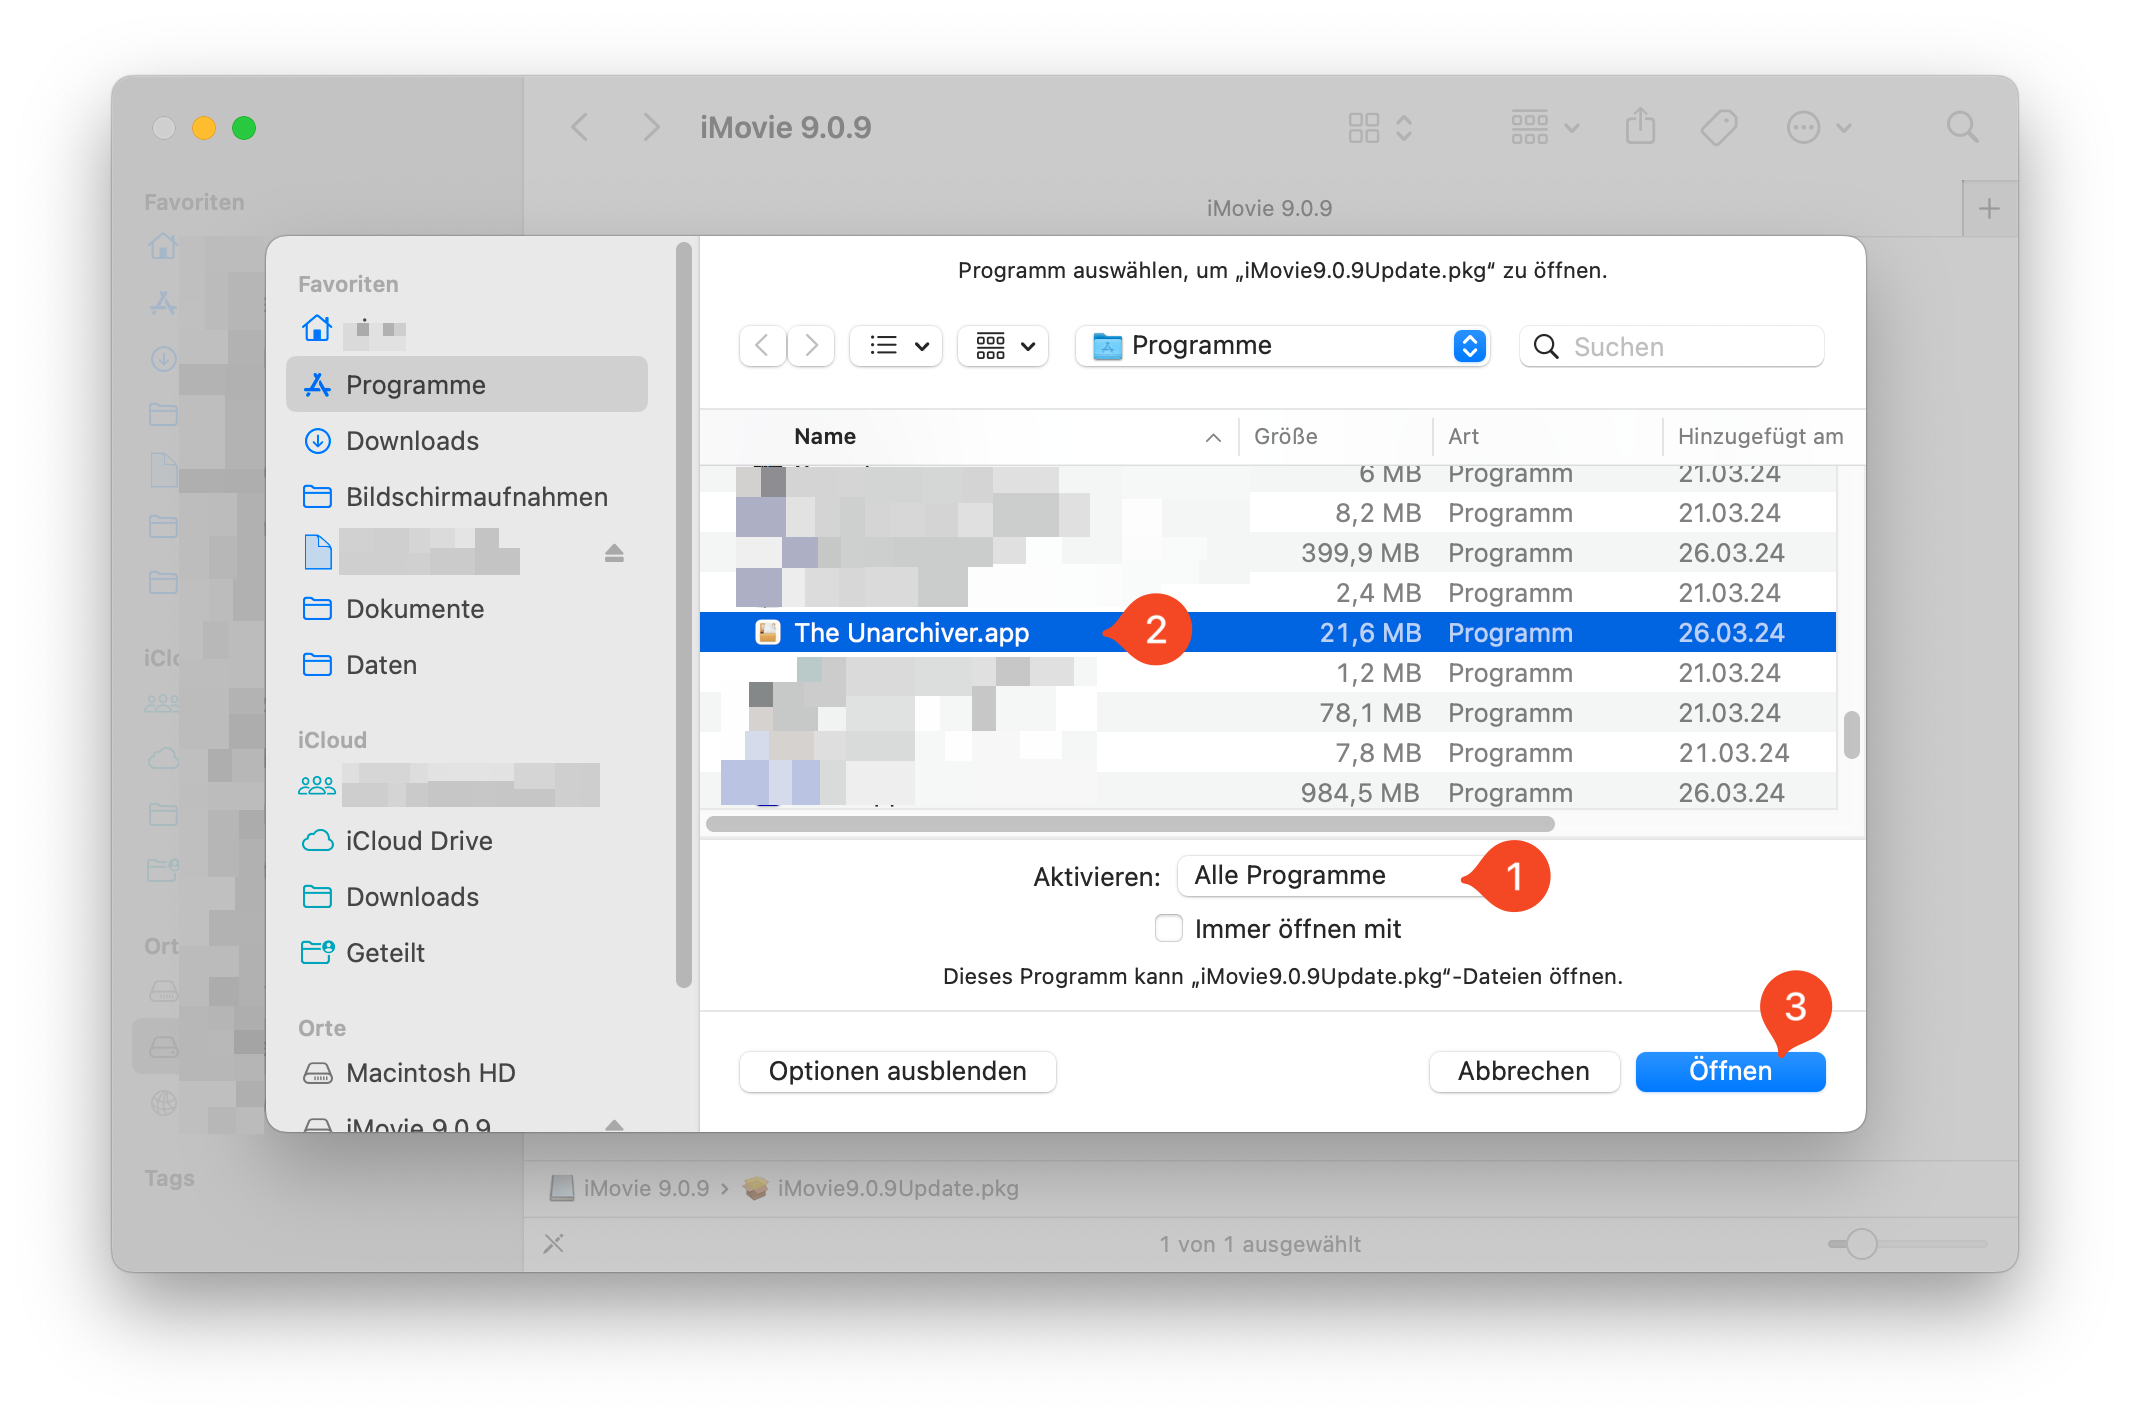This screenshot has width=2130, height=1420.
Task: Click the Öffnen button
Action: (1729, 1071)
